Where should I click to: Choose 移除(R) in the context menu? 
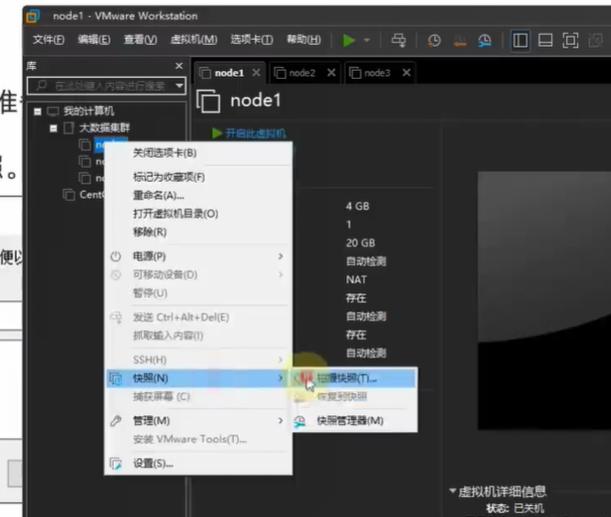click(x=198, y=232)
